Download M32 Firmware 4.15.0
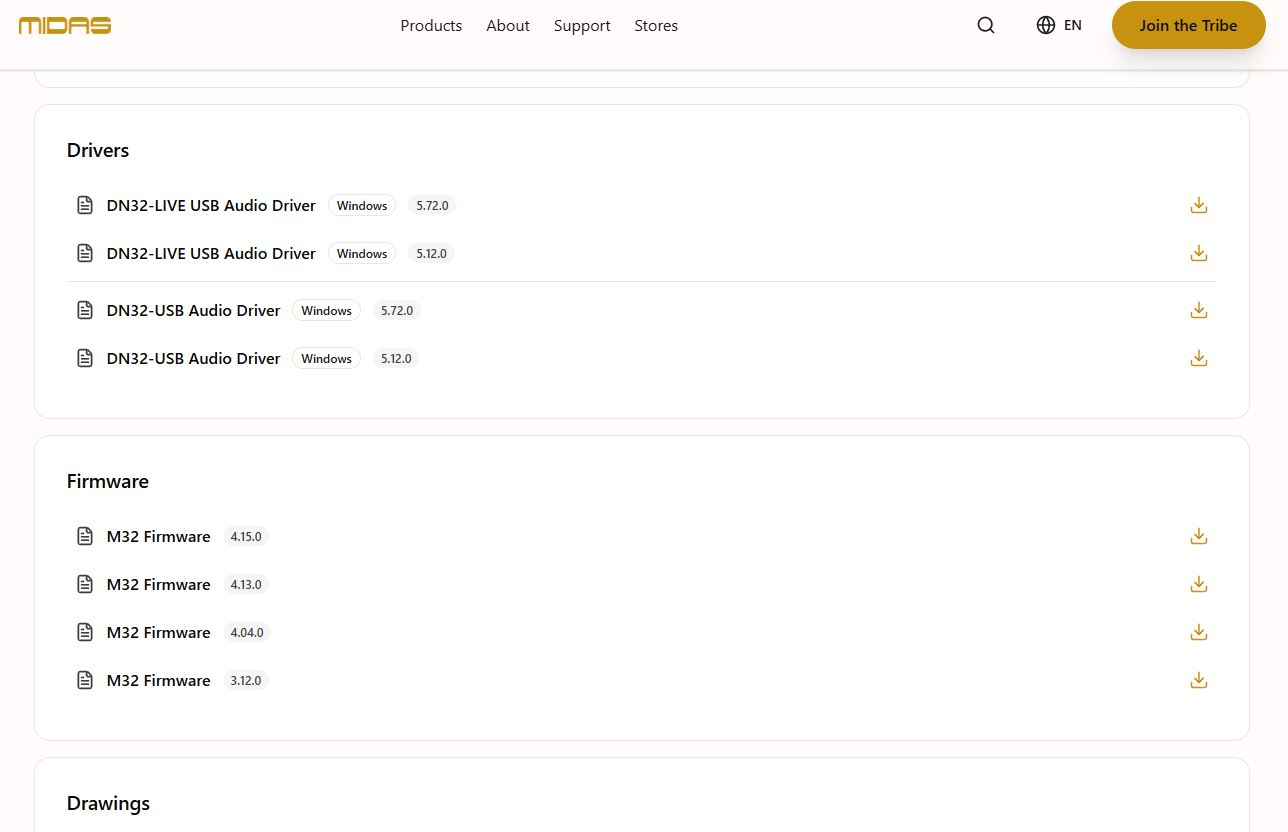 (1199, 536)
